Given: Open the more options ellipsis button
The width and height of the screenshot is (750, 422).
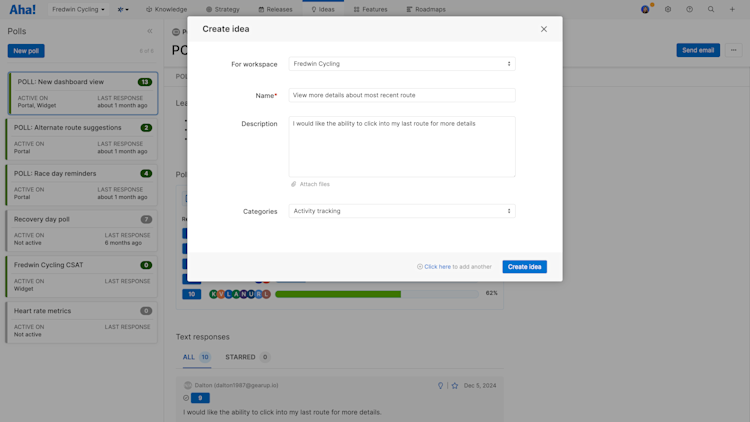Looking at the screenshot, I should [x=733, y=50].
